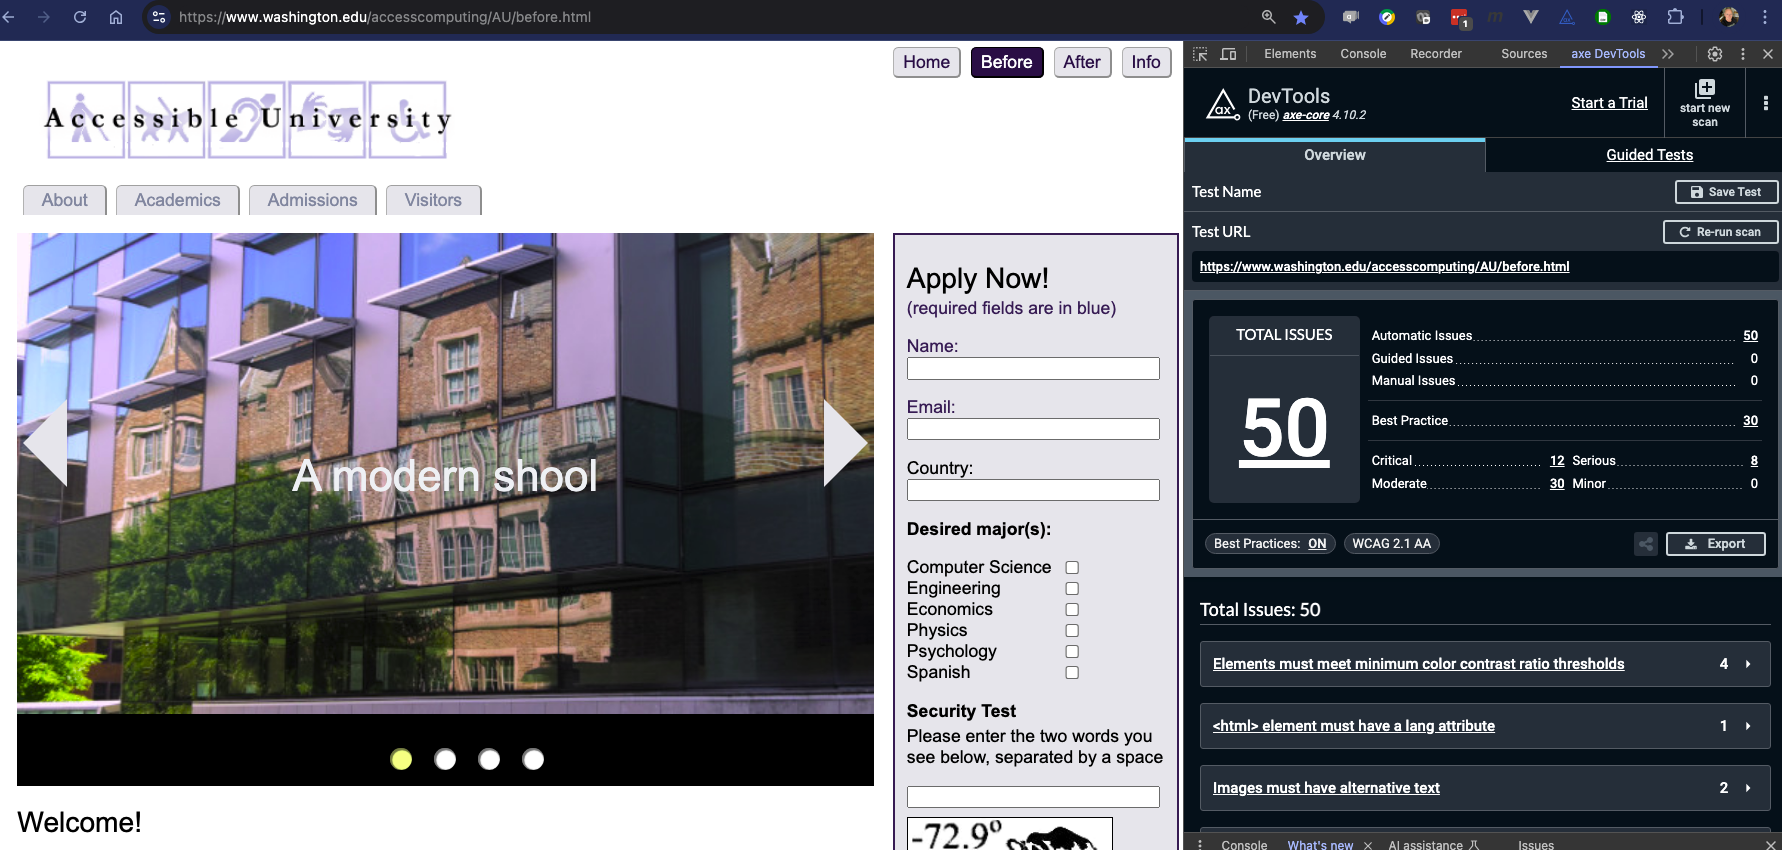Viewport: 1782px width, 850px height.
Task: Reload the page with the refresh icon
Action: [80, 17]
